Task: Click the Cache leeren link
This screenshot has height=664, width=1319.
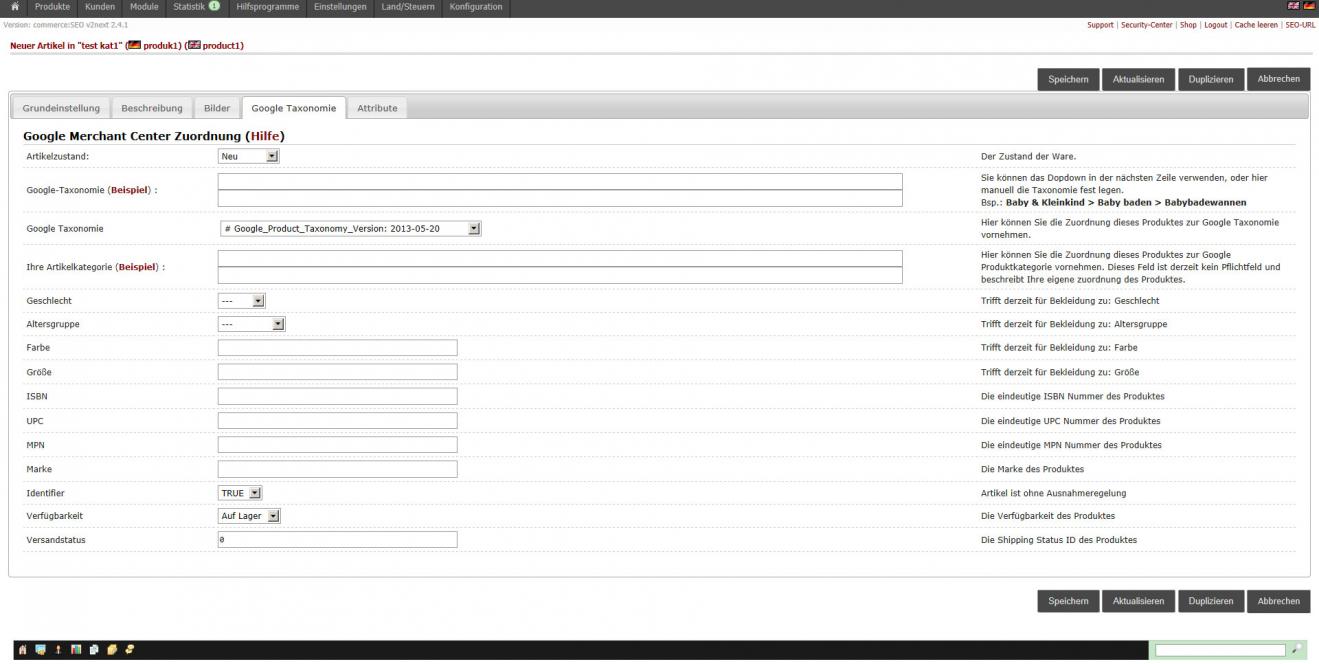Action: click(1256, 25)
